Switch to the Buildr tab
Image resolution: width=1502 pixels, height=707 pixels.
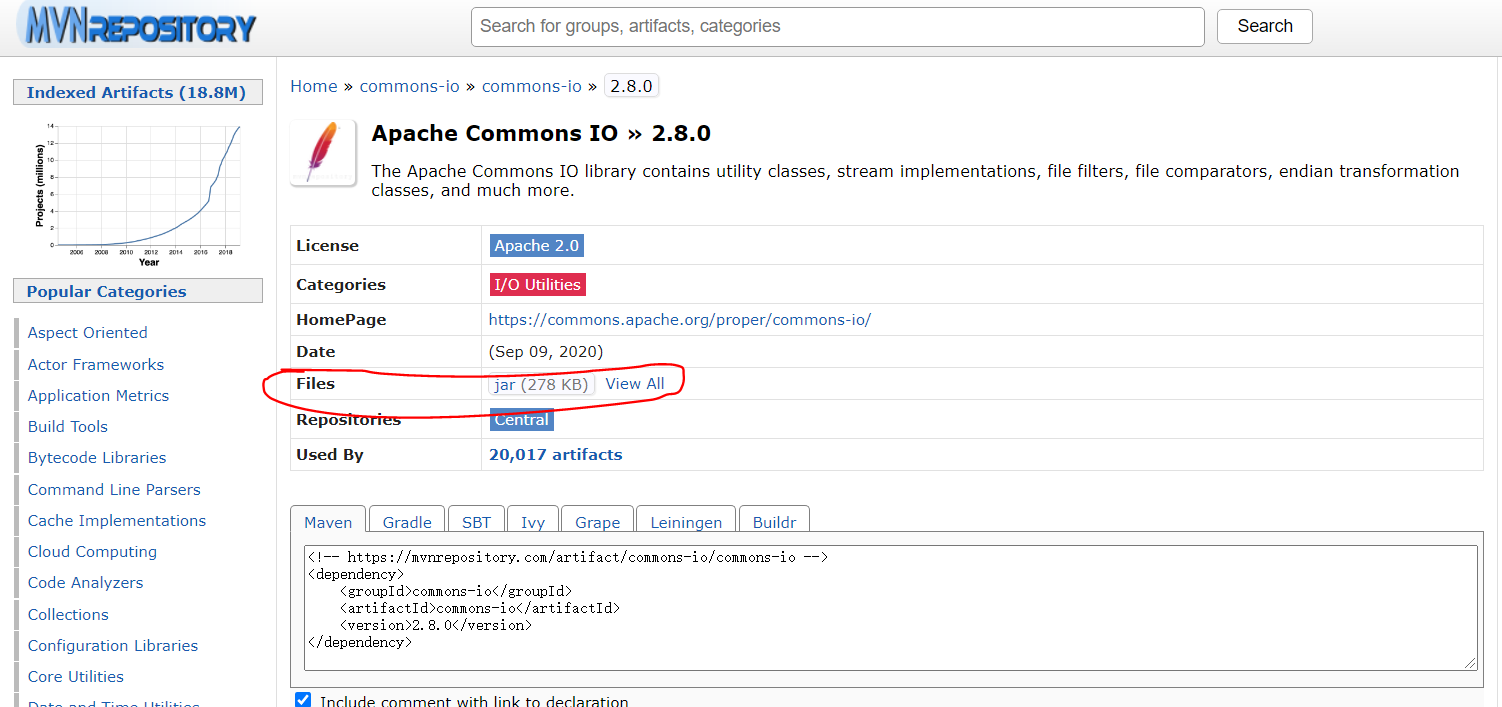[774, 521]
